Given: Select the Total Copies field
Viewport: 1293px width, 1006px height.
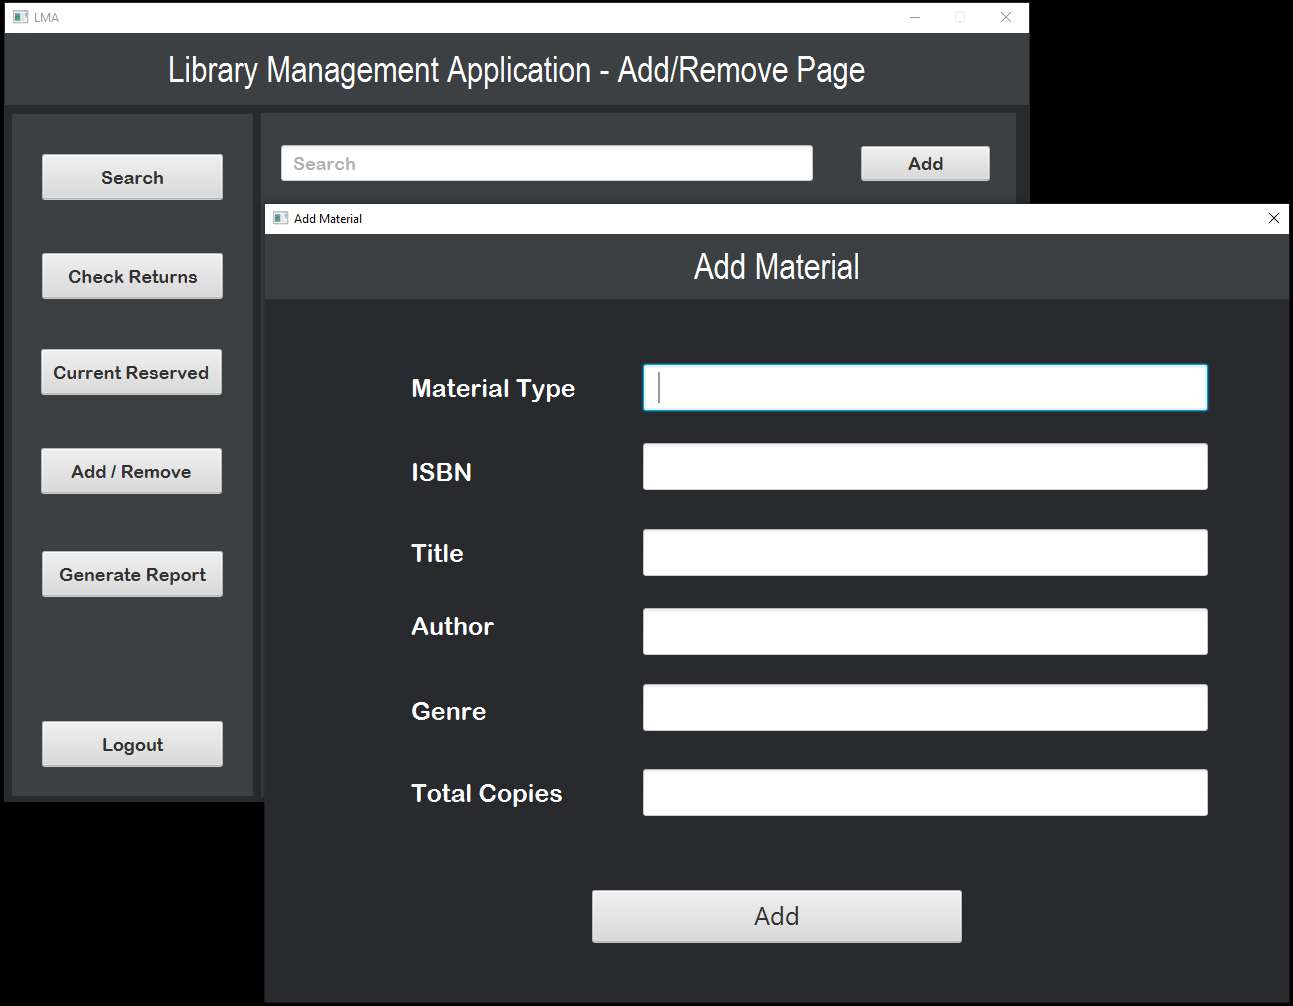Looking at the screenshot, I should (925, 793).
